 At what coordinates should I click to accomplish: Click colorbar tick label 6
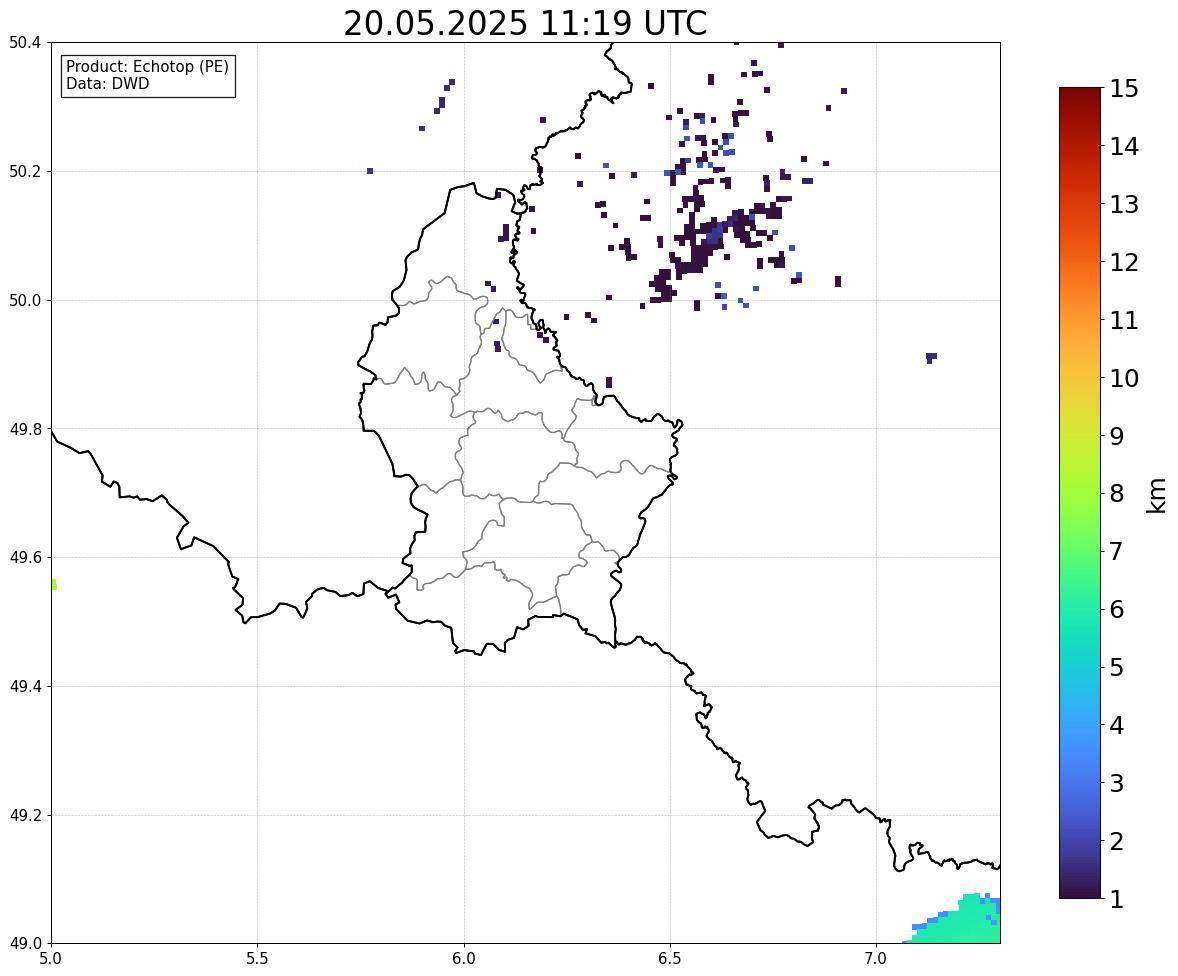[1117, 609]
